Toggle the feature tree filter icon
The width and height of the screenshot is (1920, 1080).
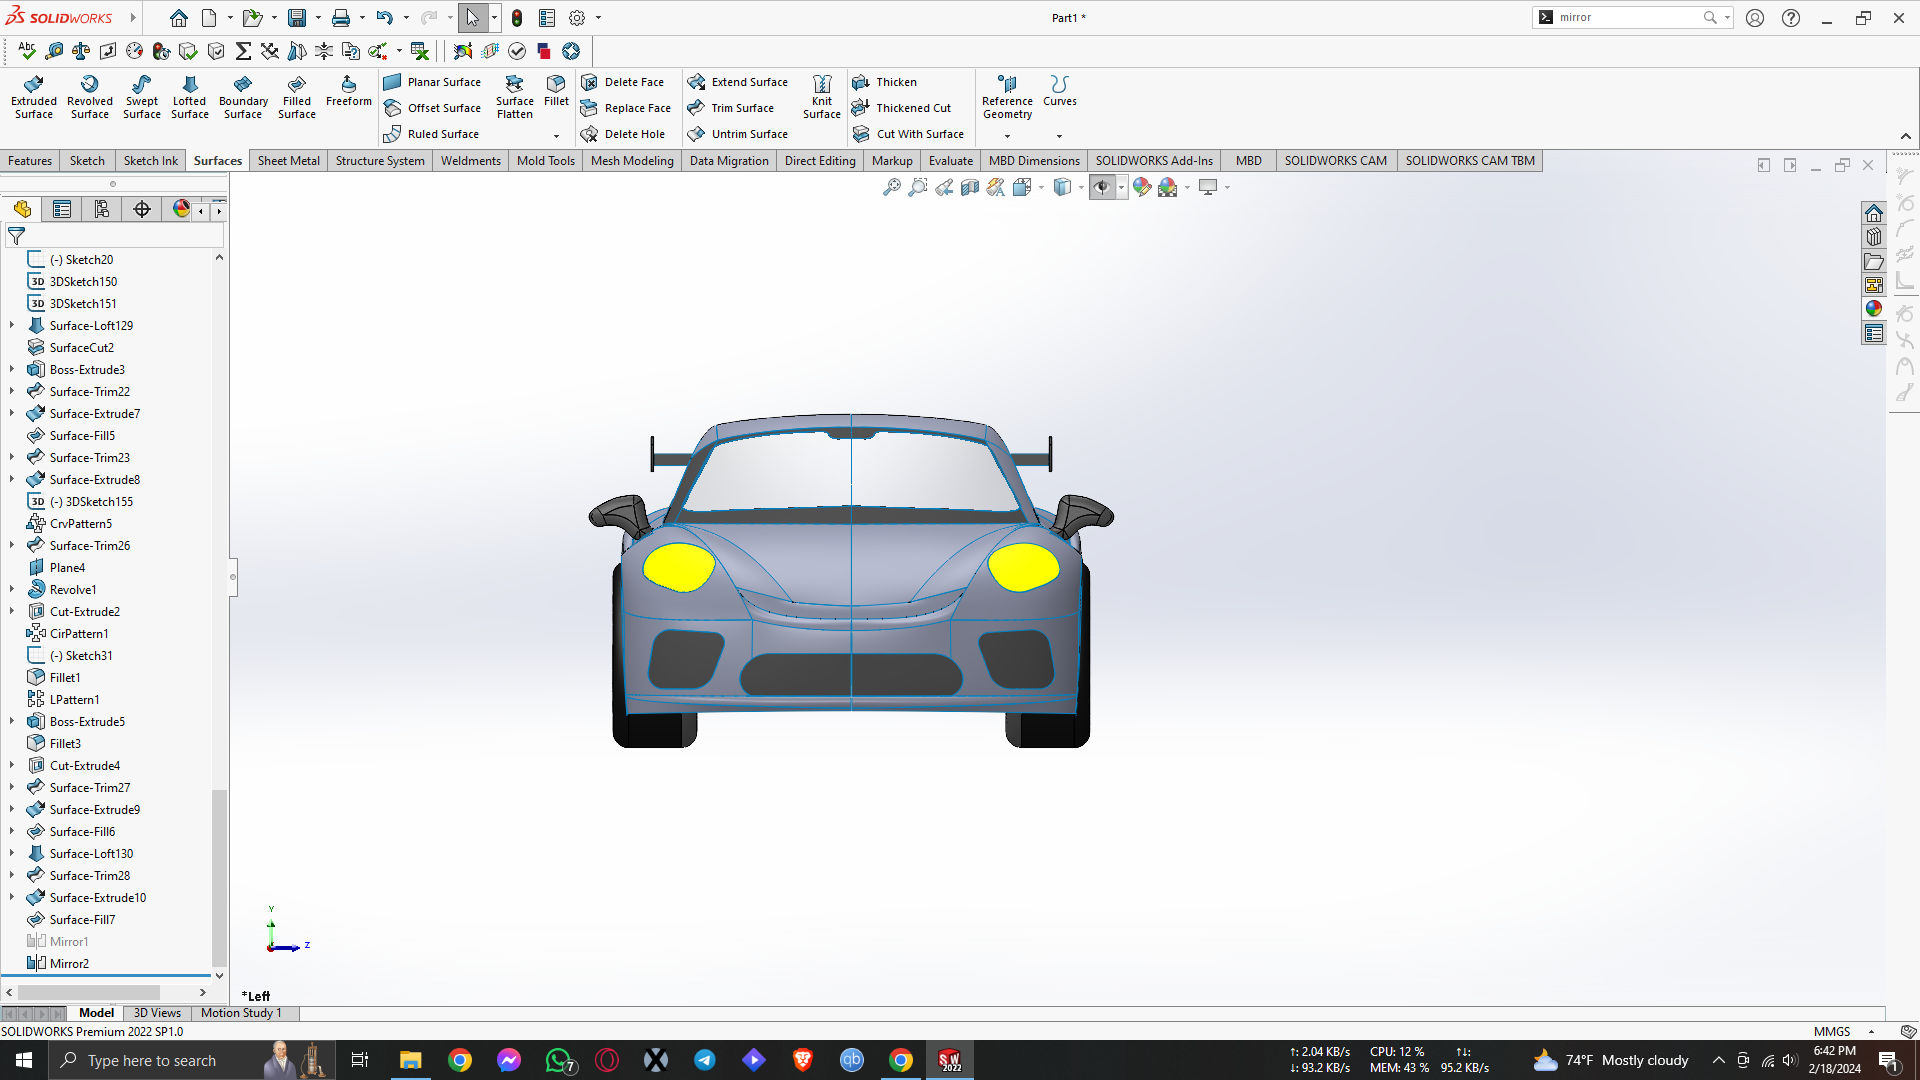[17, 236]
